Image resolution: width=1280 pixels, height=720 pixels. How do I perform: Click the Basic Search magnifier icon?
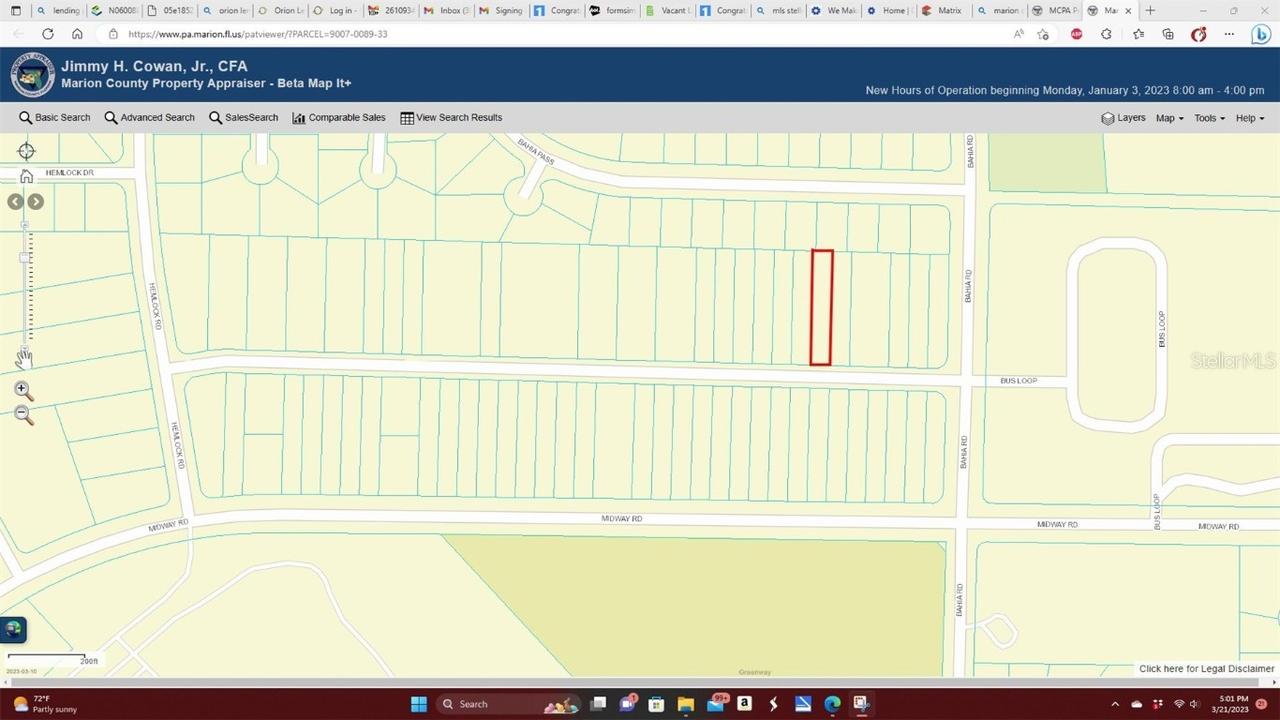(x=26, y=117)
